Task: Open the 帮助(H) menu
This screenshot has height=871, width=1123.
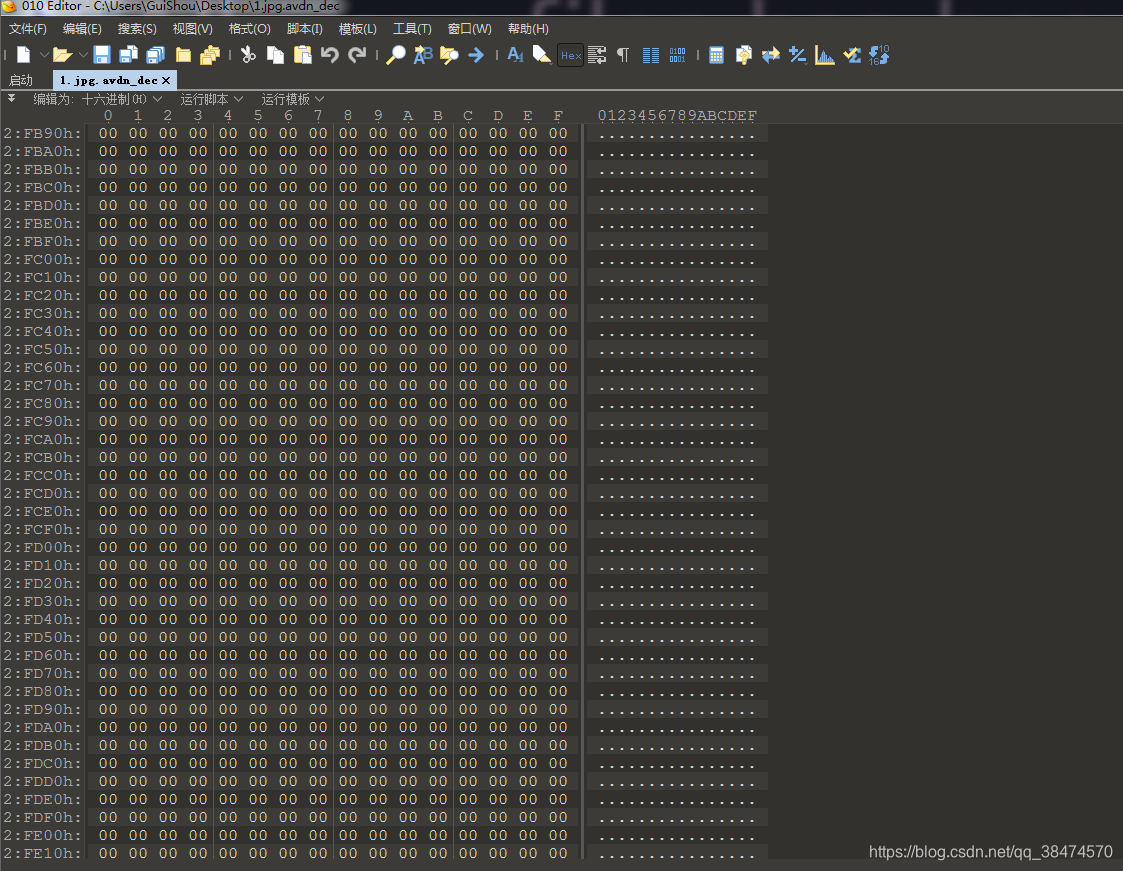Action: 528,29
